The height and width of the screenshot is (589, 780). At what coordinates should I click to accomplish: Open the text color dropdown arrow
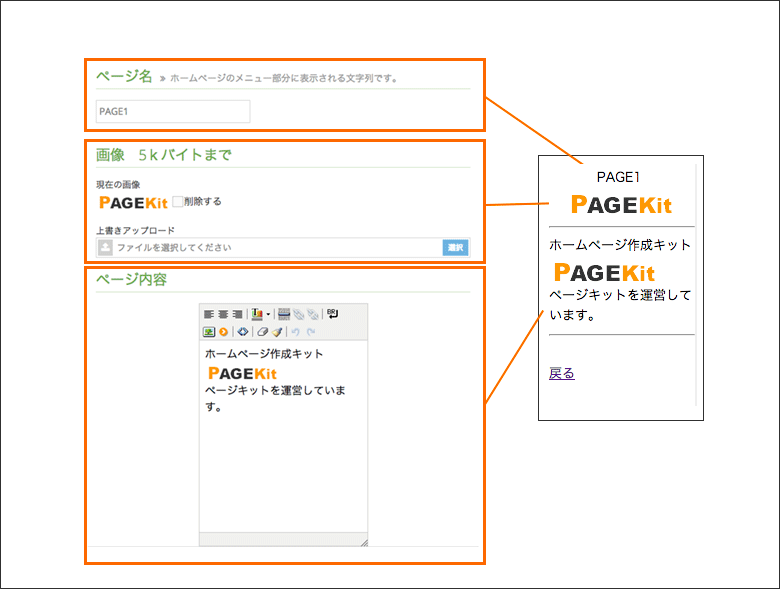point(268,314)
